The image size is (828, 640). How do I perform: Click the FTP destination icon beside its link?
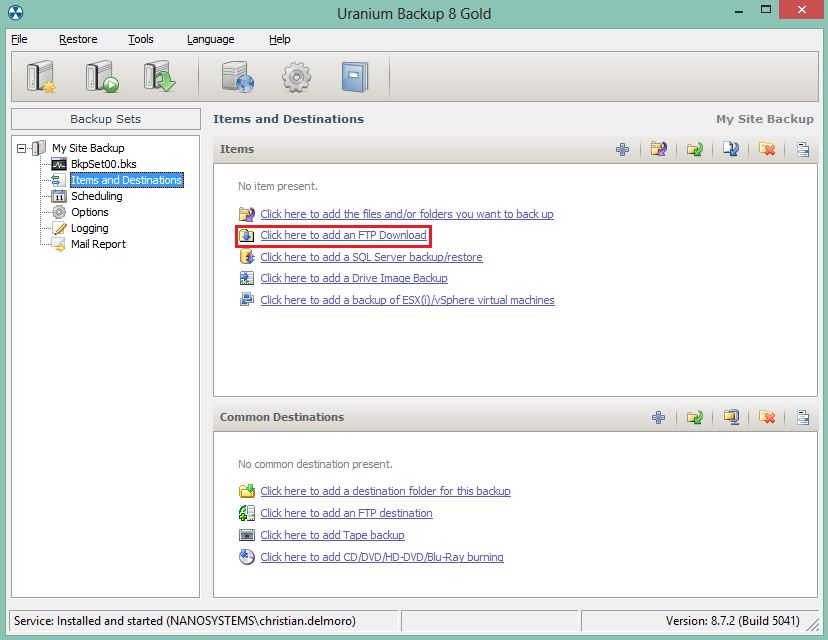pyautogui.click(x=247, y=513)
